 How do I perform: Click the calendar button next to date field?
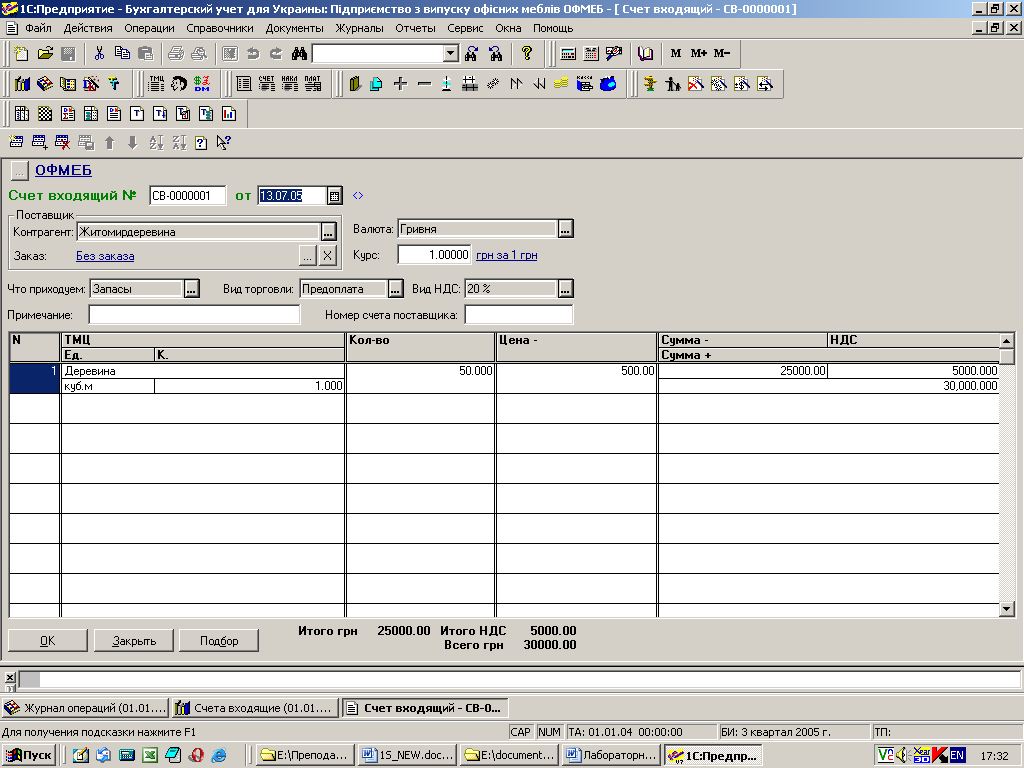click(334, 195)
